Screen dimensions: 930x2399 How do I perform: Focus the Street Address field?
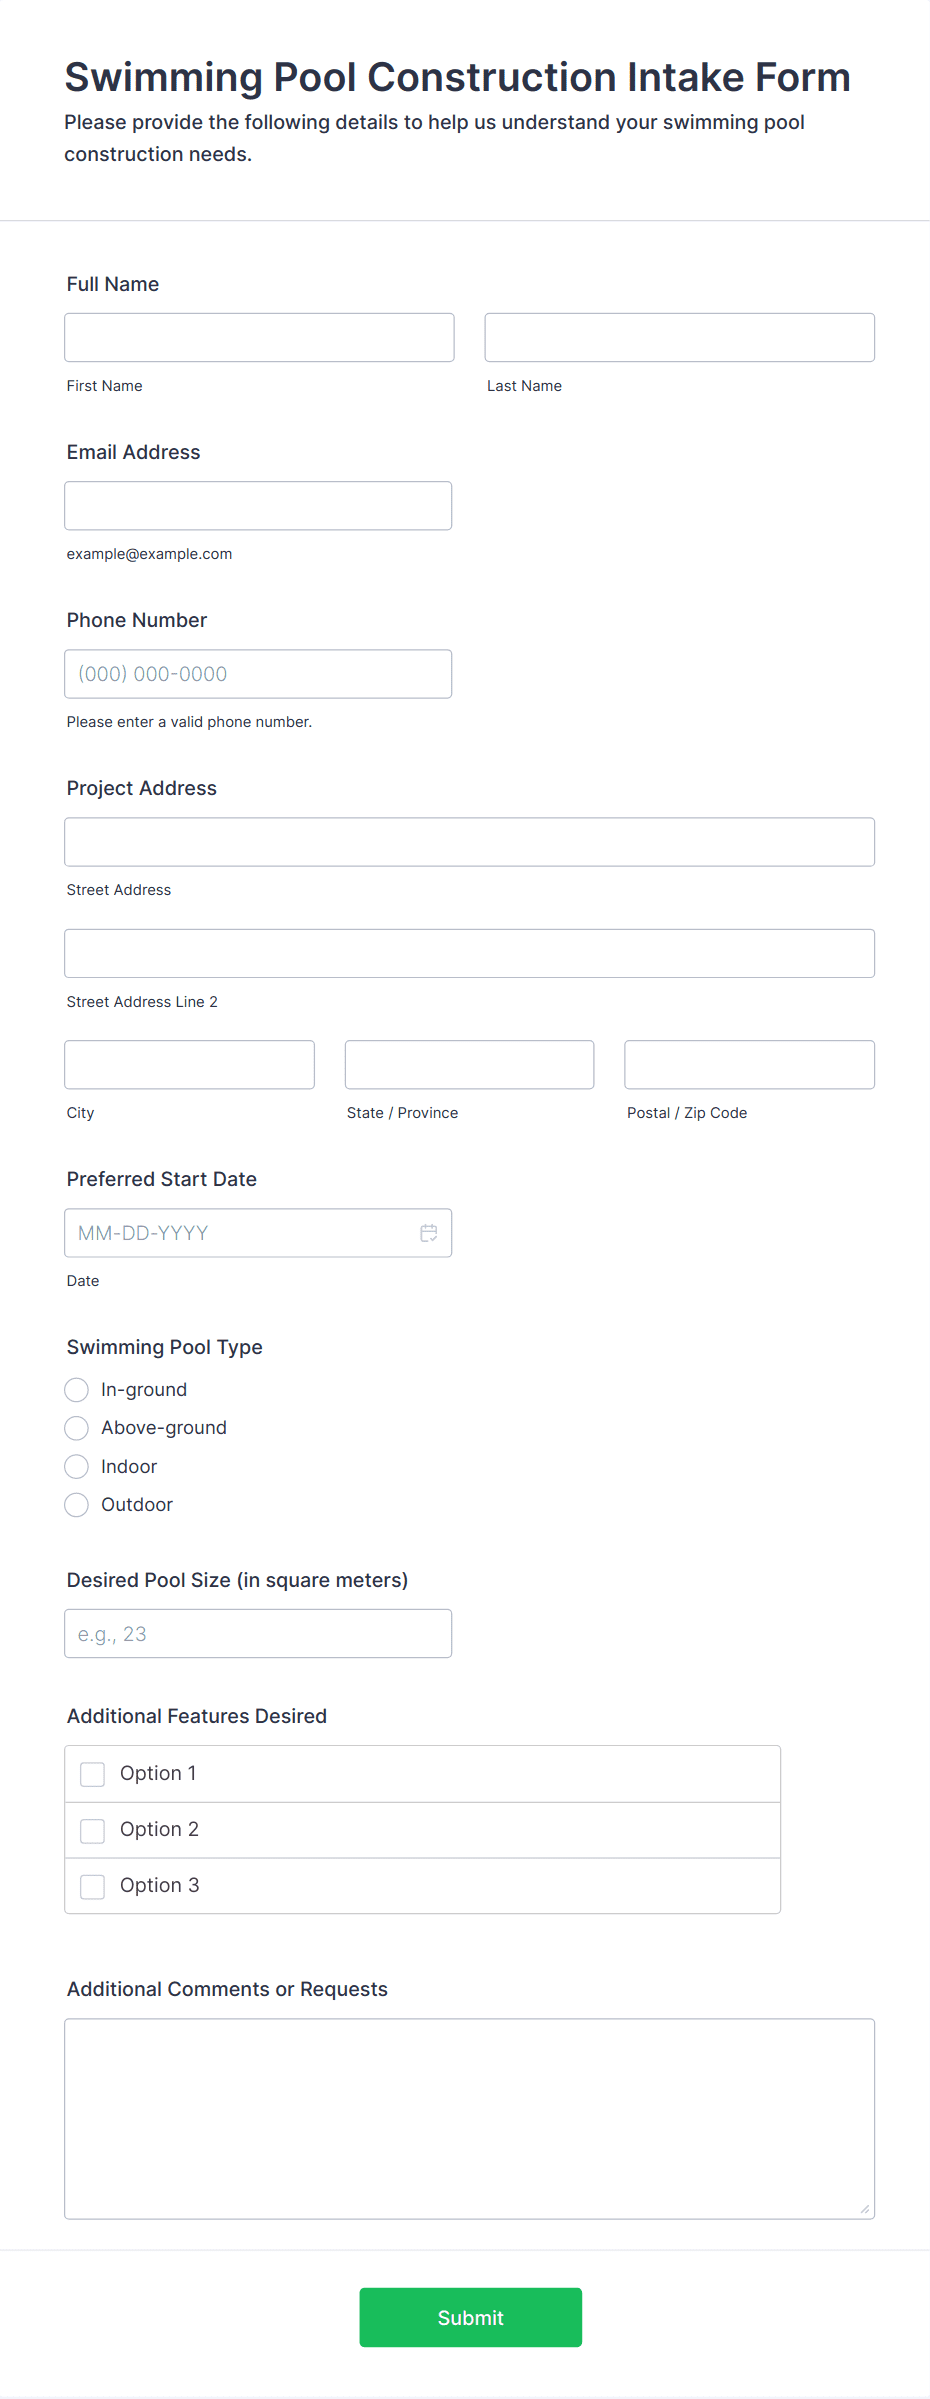click(x=469, y=842)
